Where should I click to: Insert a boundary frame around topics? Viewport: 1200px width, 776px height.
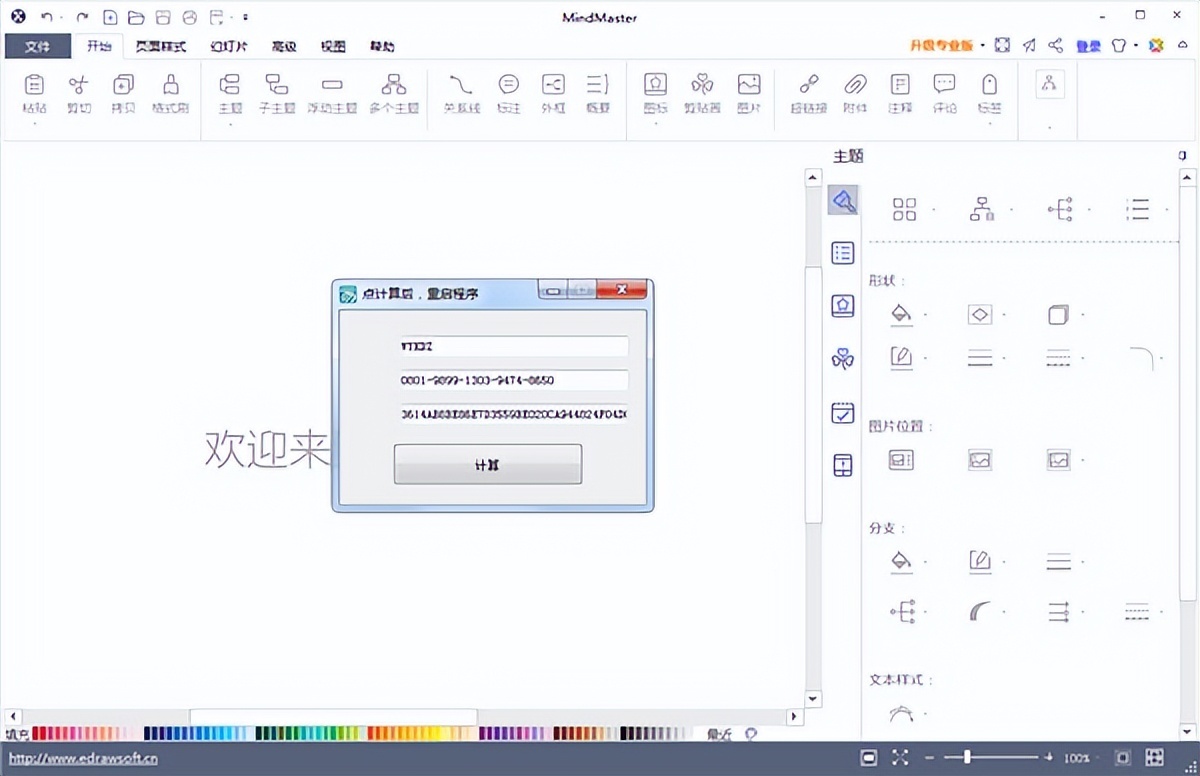(553, 93)
